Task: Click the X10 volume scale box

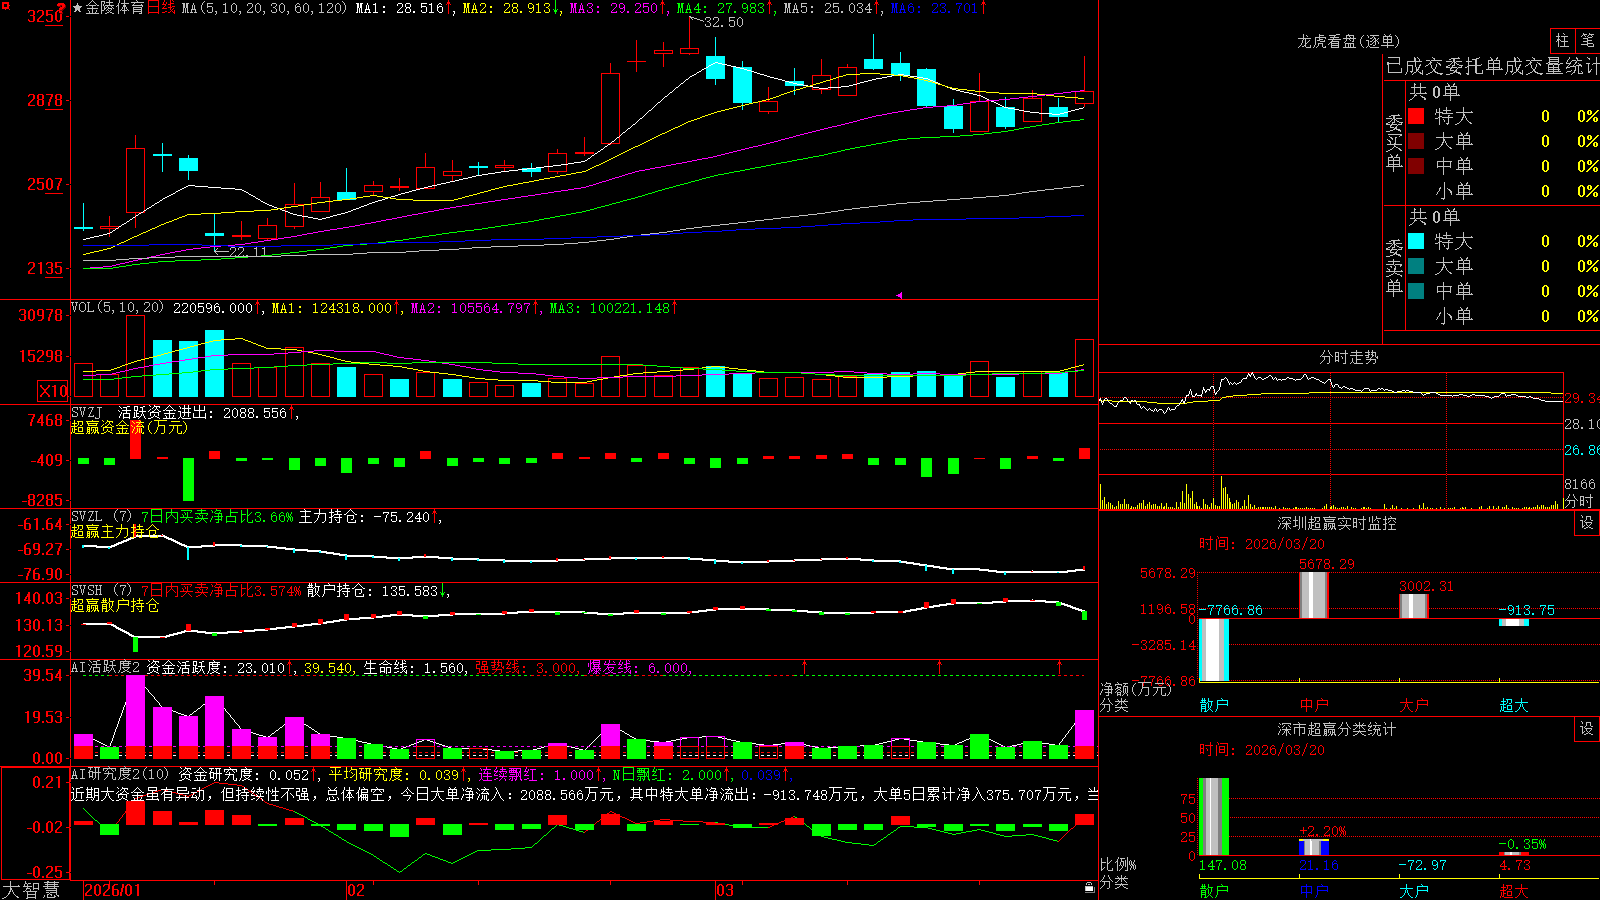Action: pos(53,391)
